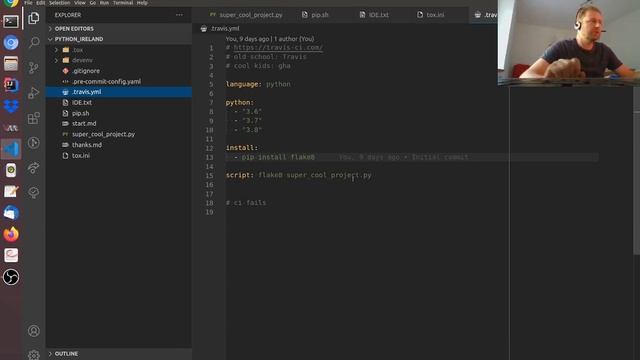Open the activity bar icon below Extensions
This screenshot has width=640, height=360.
[34, 143]
